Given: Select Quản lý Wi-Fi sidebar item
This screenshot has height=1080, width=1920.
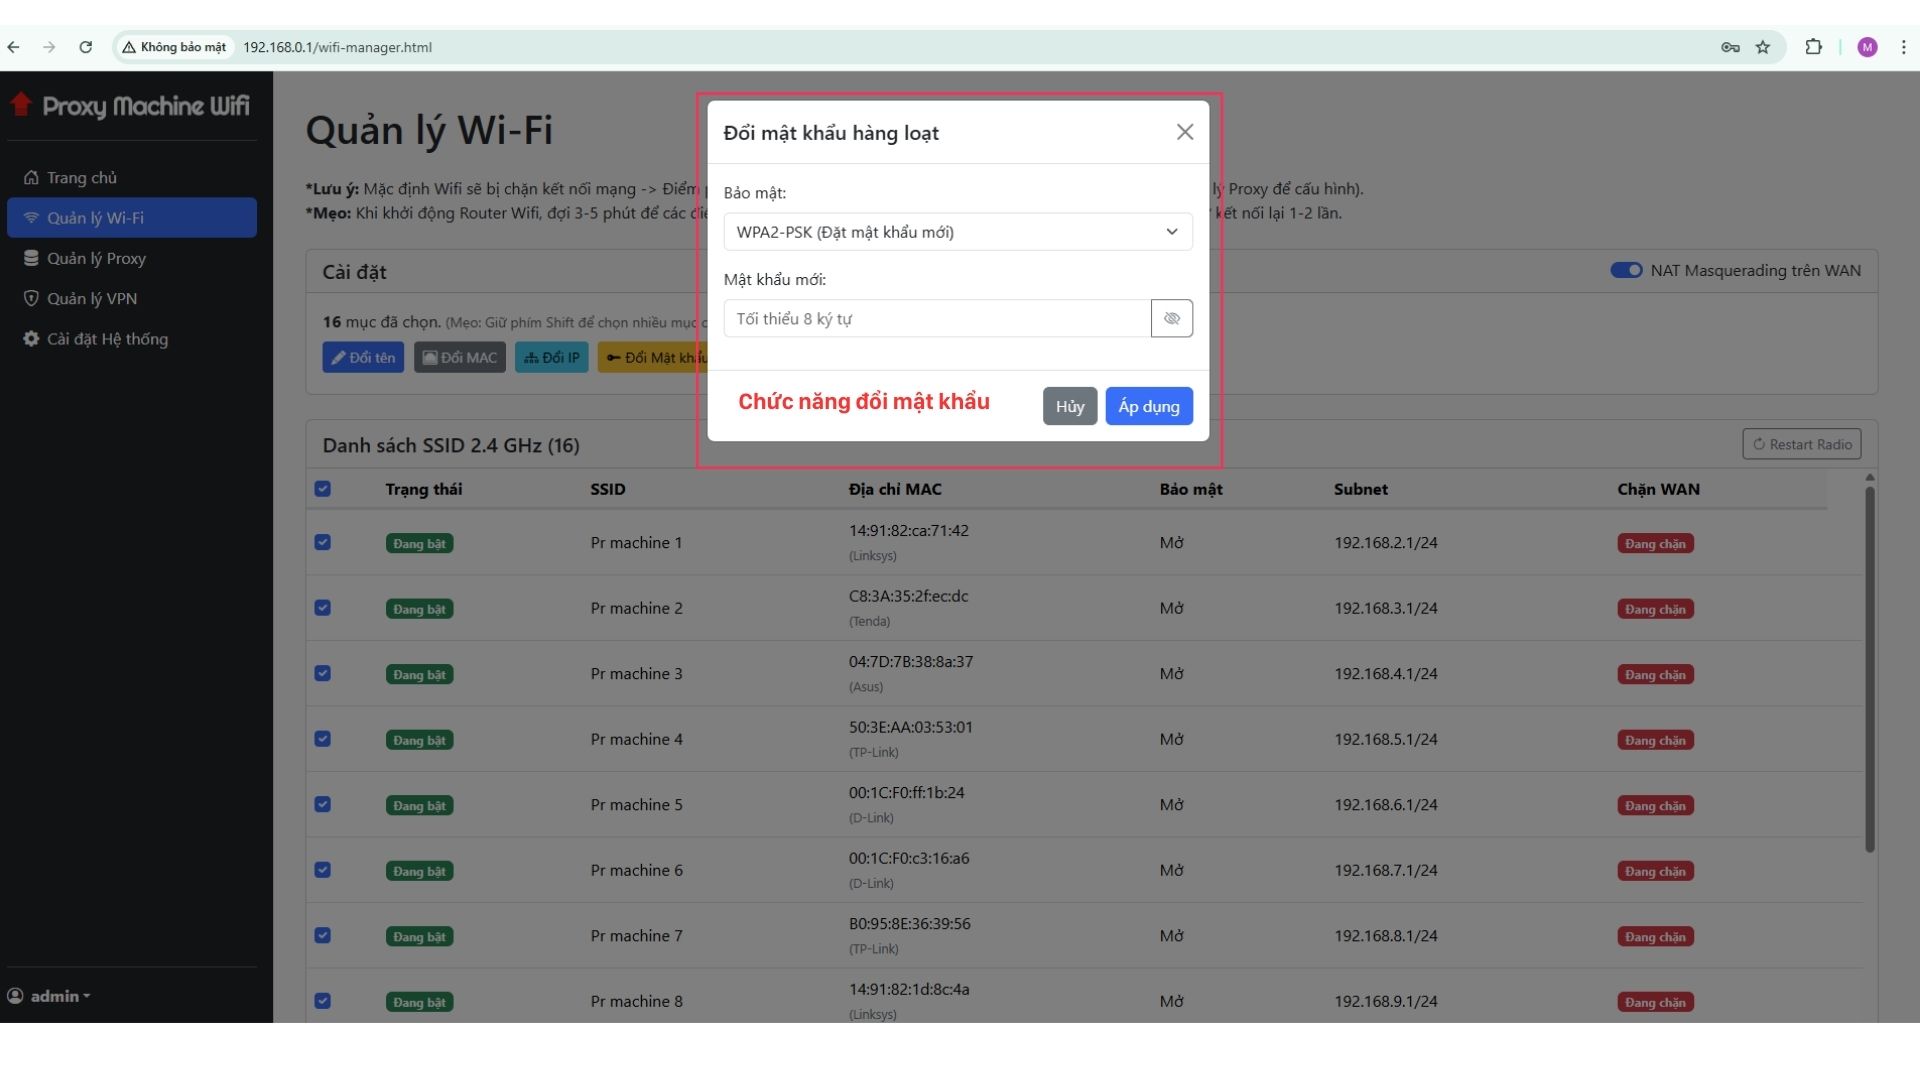Looking at the screenshot, I should click(x=131, y=217).
